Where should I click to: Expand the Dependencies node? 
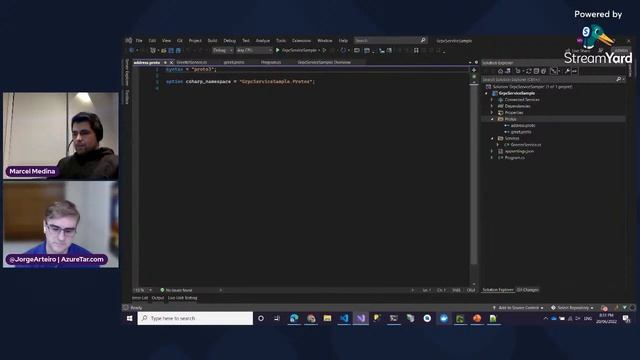492,106
